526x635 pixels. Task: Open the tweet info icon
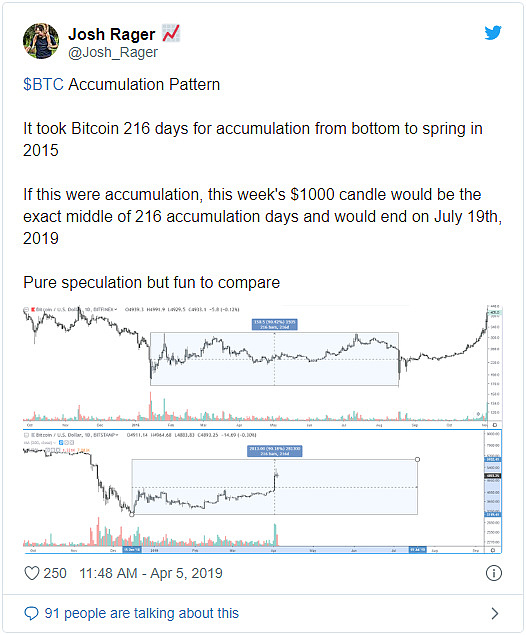(x=494, y=573)
